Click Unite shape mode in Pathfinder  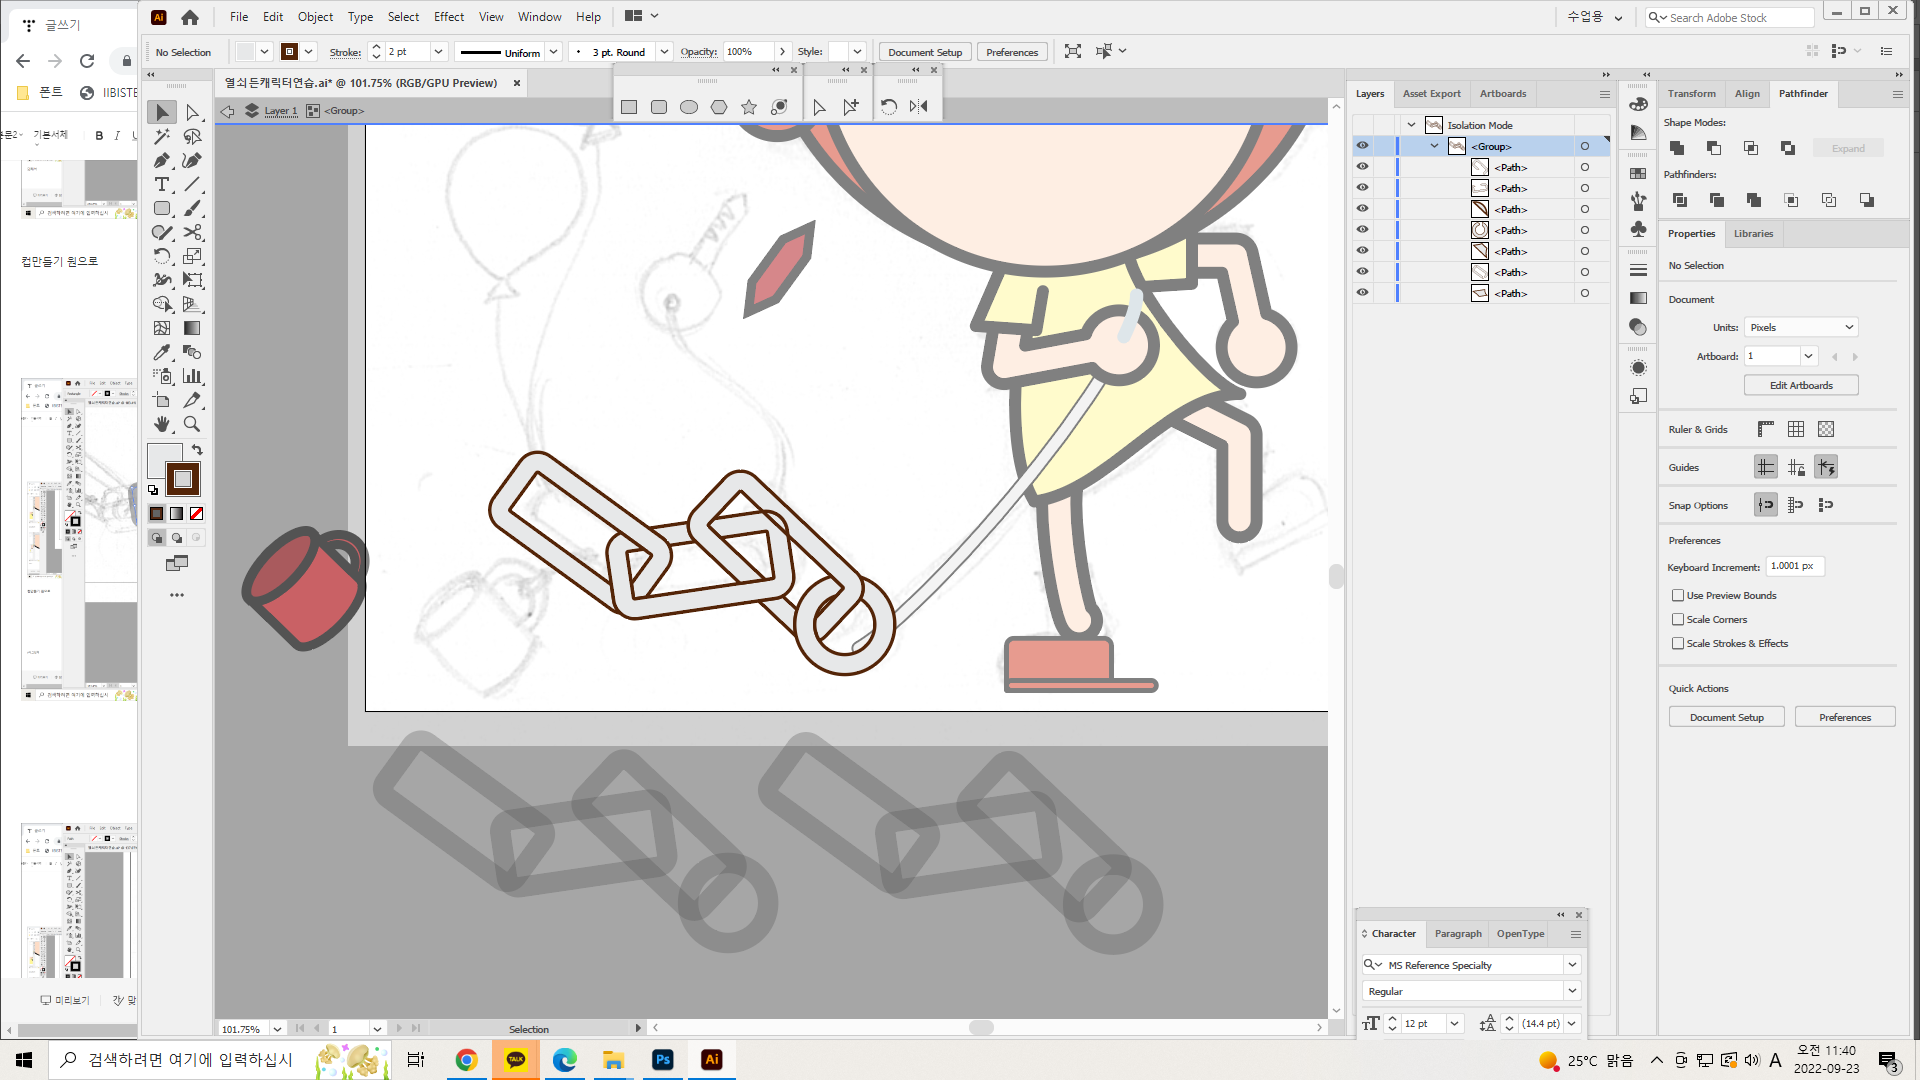click(1677, 148)
